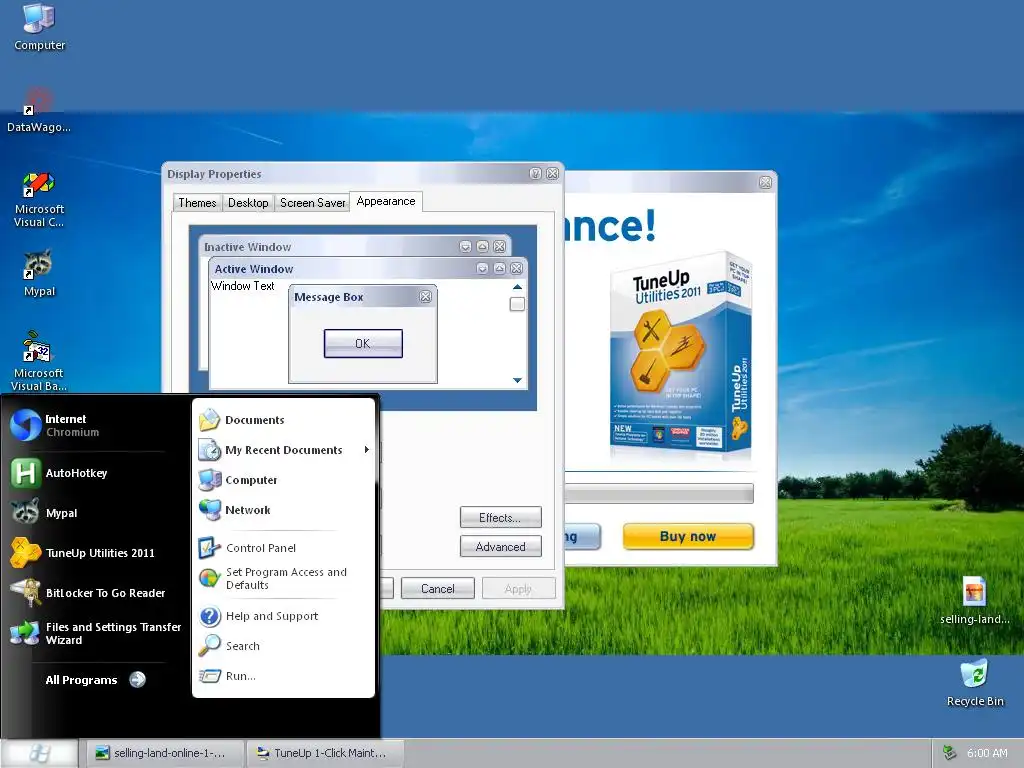Close the TuneUp promotion window
1024x768 pixels.
click(765, 183)
